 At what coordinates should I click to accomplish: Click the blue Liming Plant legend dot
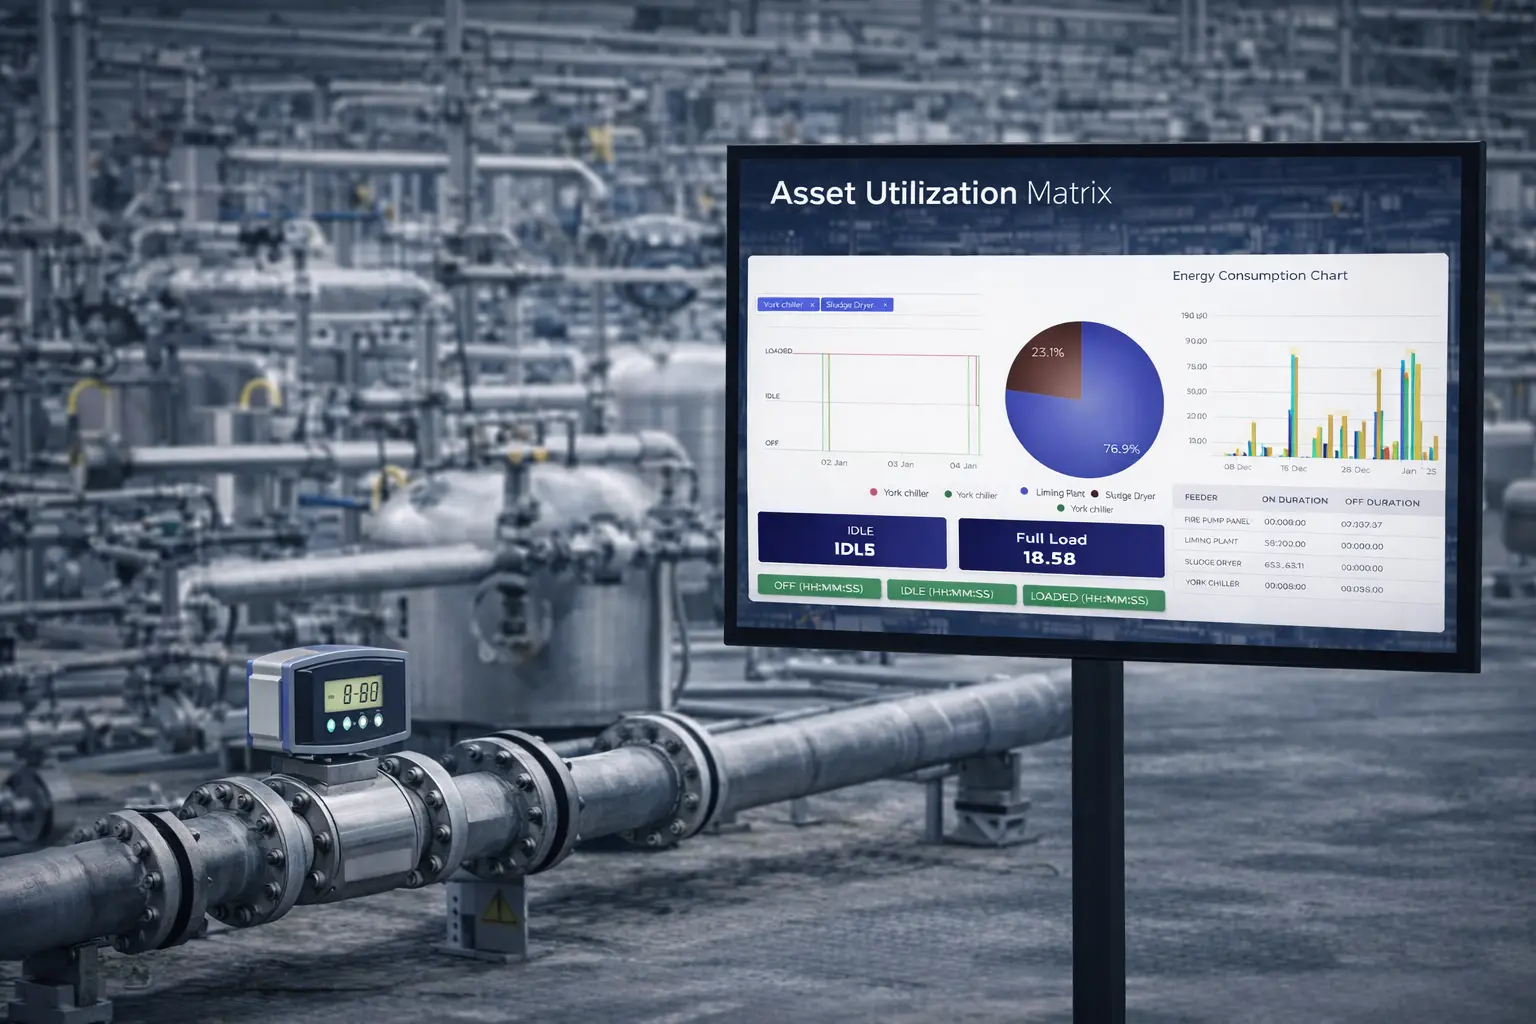click(1024, 491)
